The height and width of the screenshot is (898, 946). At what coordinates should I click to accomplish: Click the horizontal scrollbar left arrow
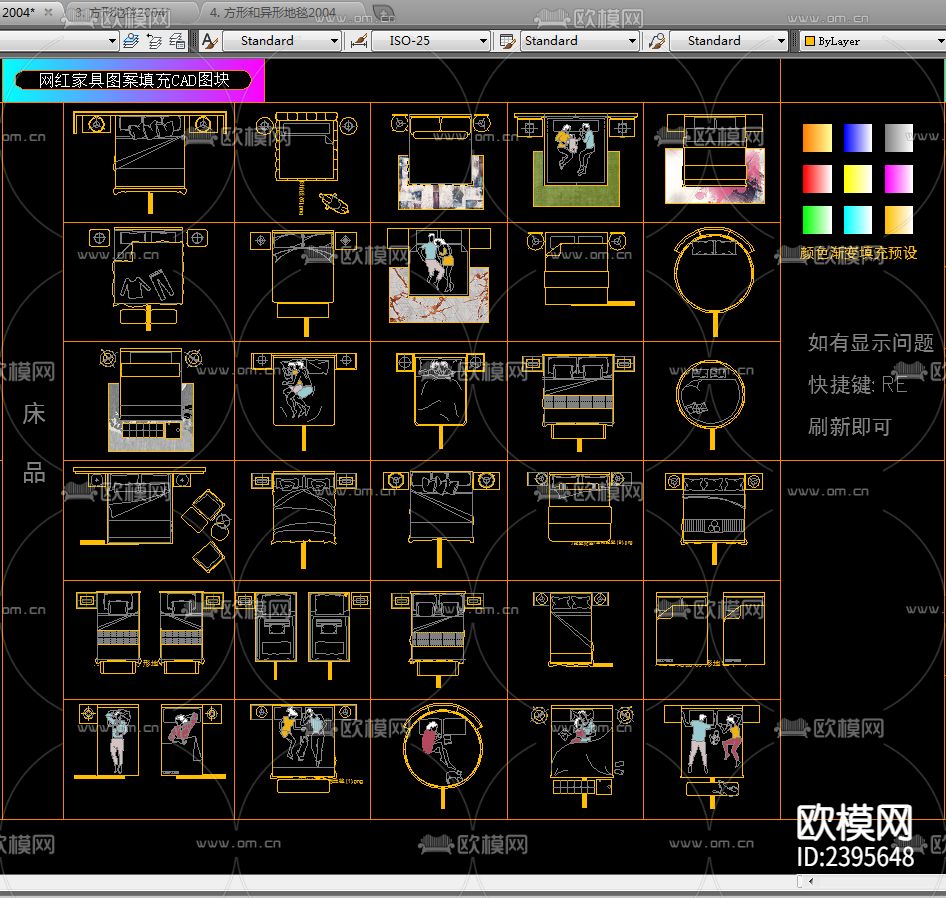811,881
